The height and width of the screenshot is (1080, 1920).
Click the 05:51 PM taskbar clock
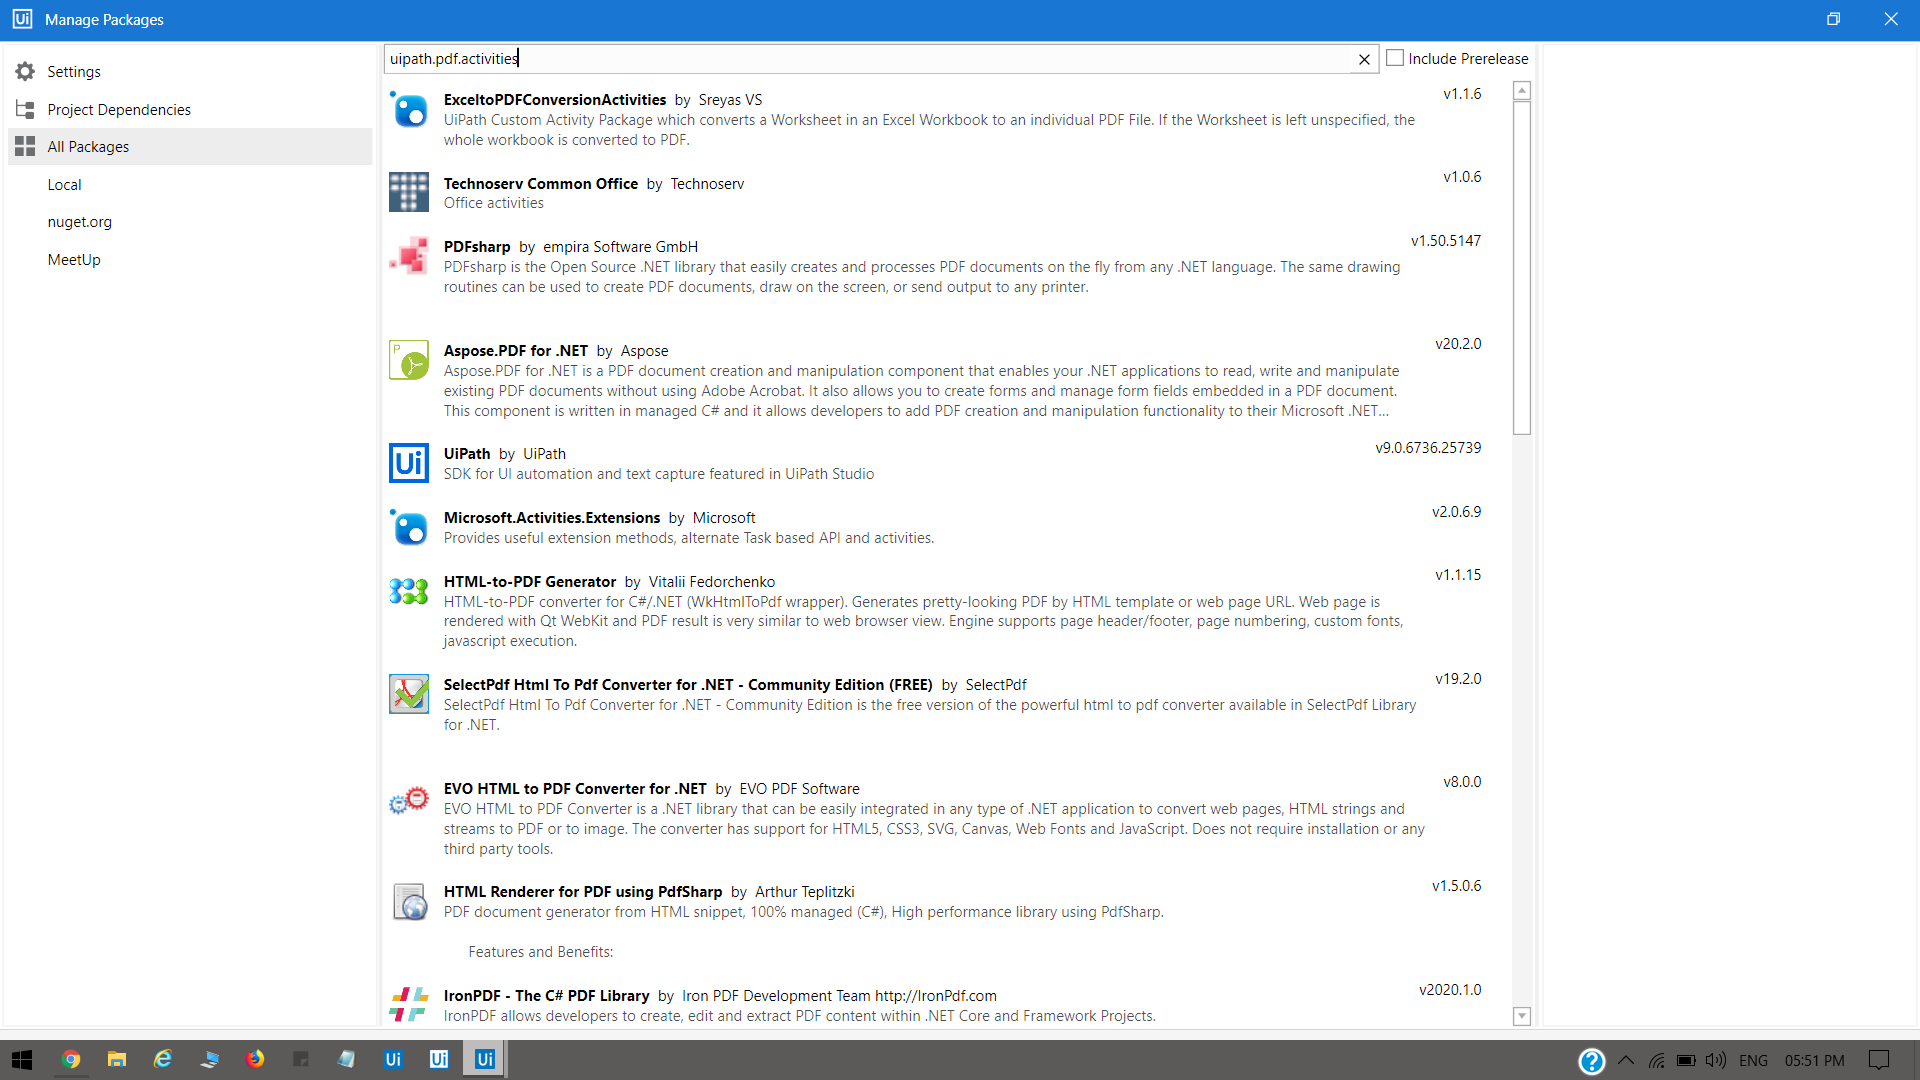(1814, 1061)
